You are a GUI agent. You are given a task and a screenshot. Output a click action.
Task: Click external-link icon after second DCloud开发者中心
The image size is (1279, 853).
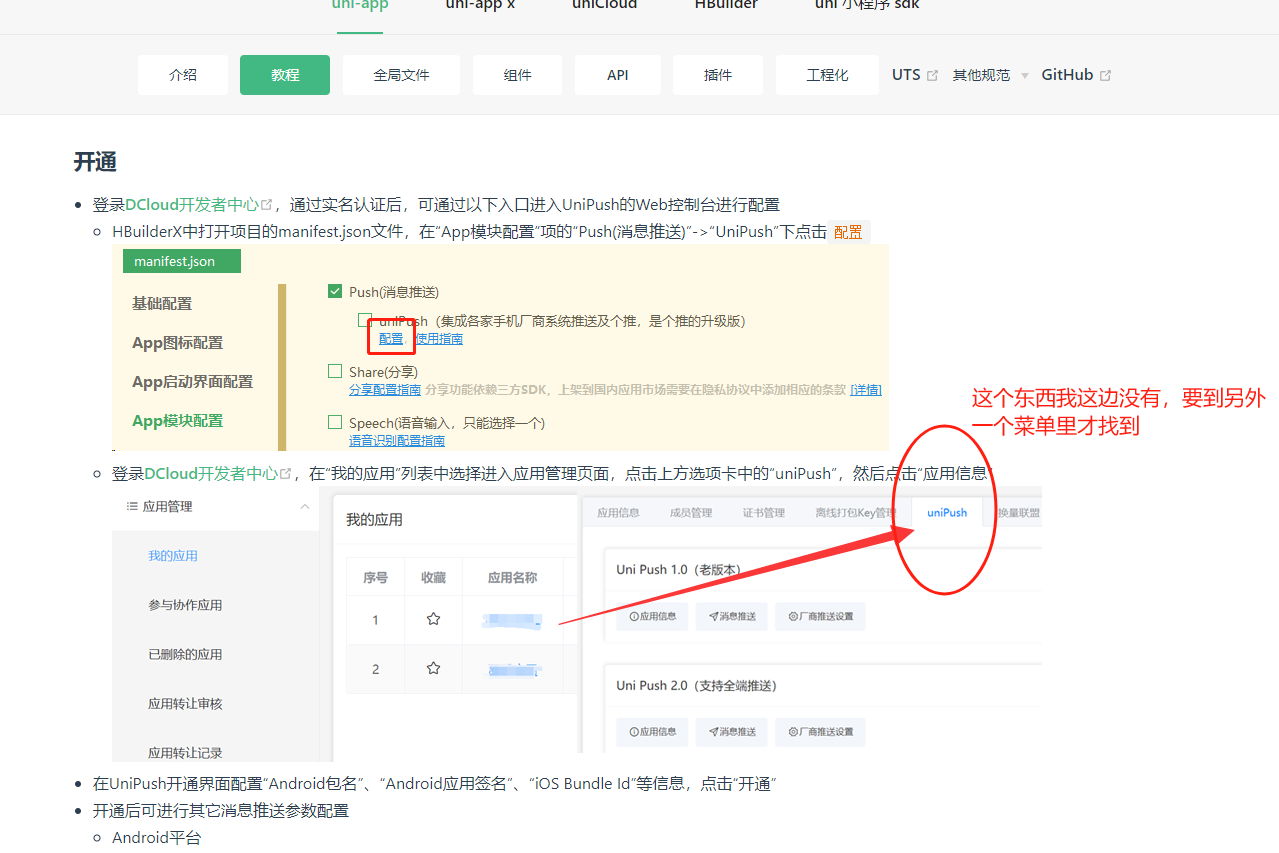coord(286,474)
